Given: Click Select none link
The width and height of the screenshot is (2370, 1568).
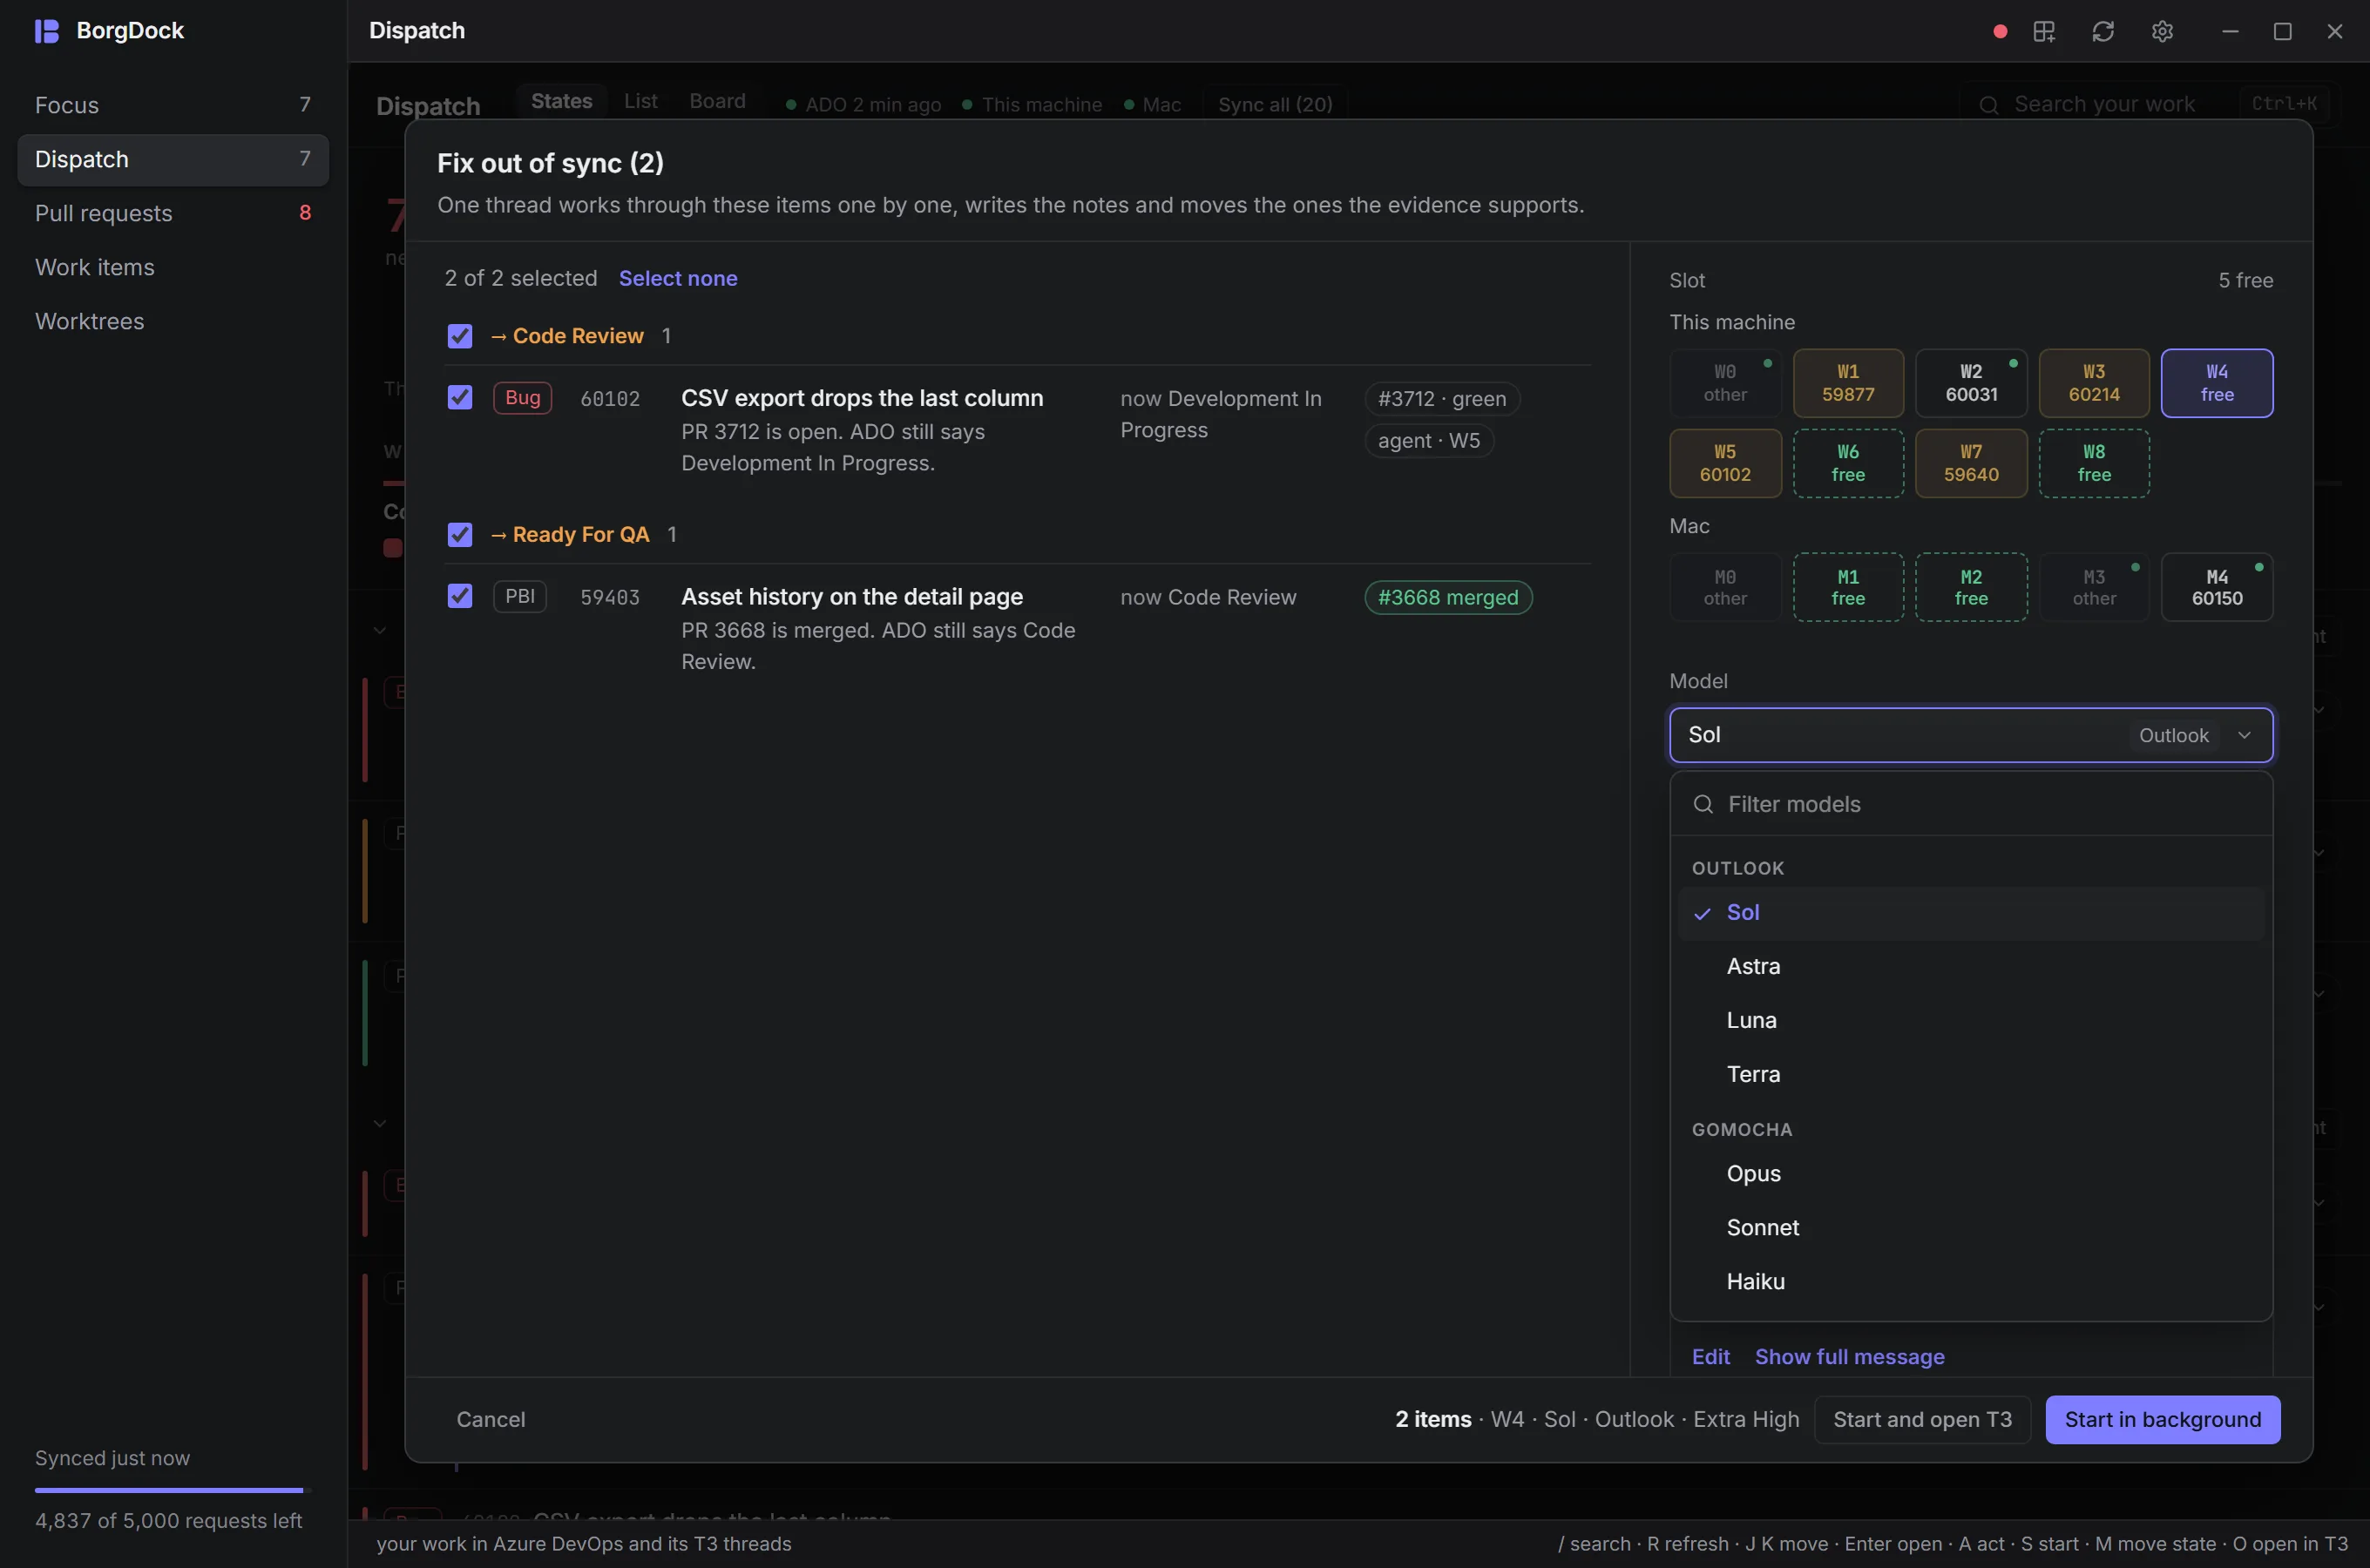Looking at the screenshot, I should point(678,278).
